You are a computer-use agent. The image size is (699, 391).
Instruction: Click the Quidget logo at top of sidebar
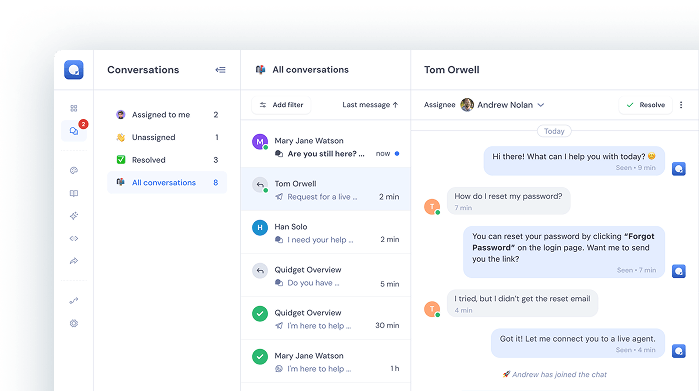pos(74,70)
